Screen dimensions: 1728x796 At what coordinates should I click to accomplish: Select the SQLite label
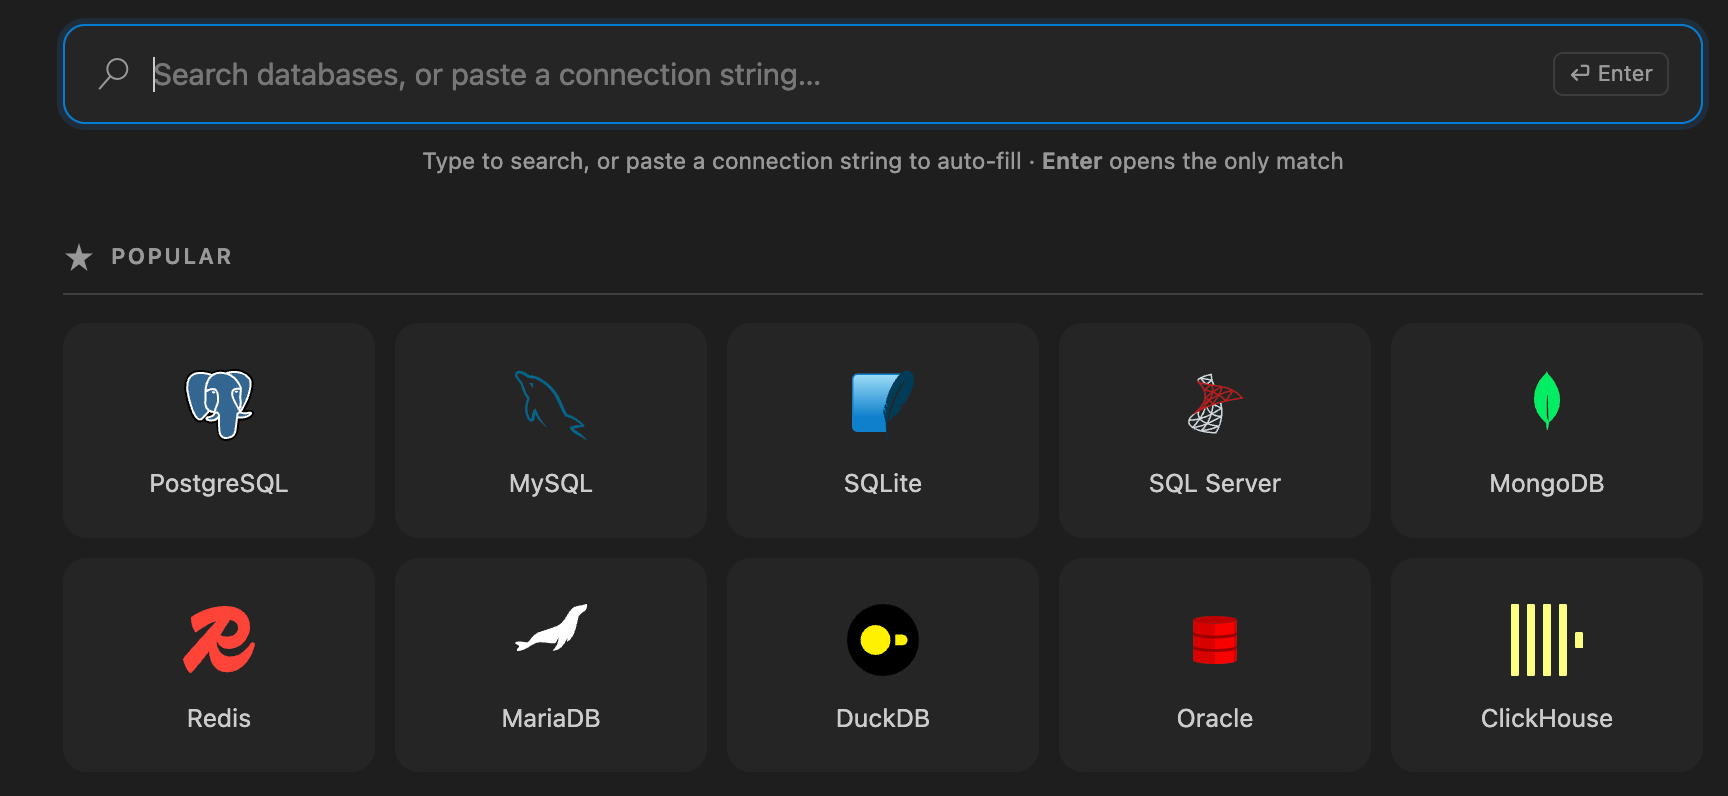tap(883, 484)
